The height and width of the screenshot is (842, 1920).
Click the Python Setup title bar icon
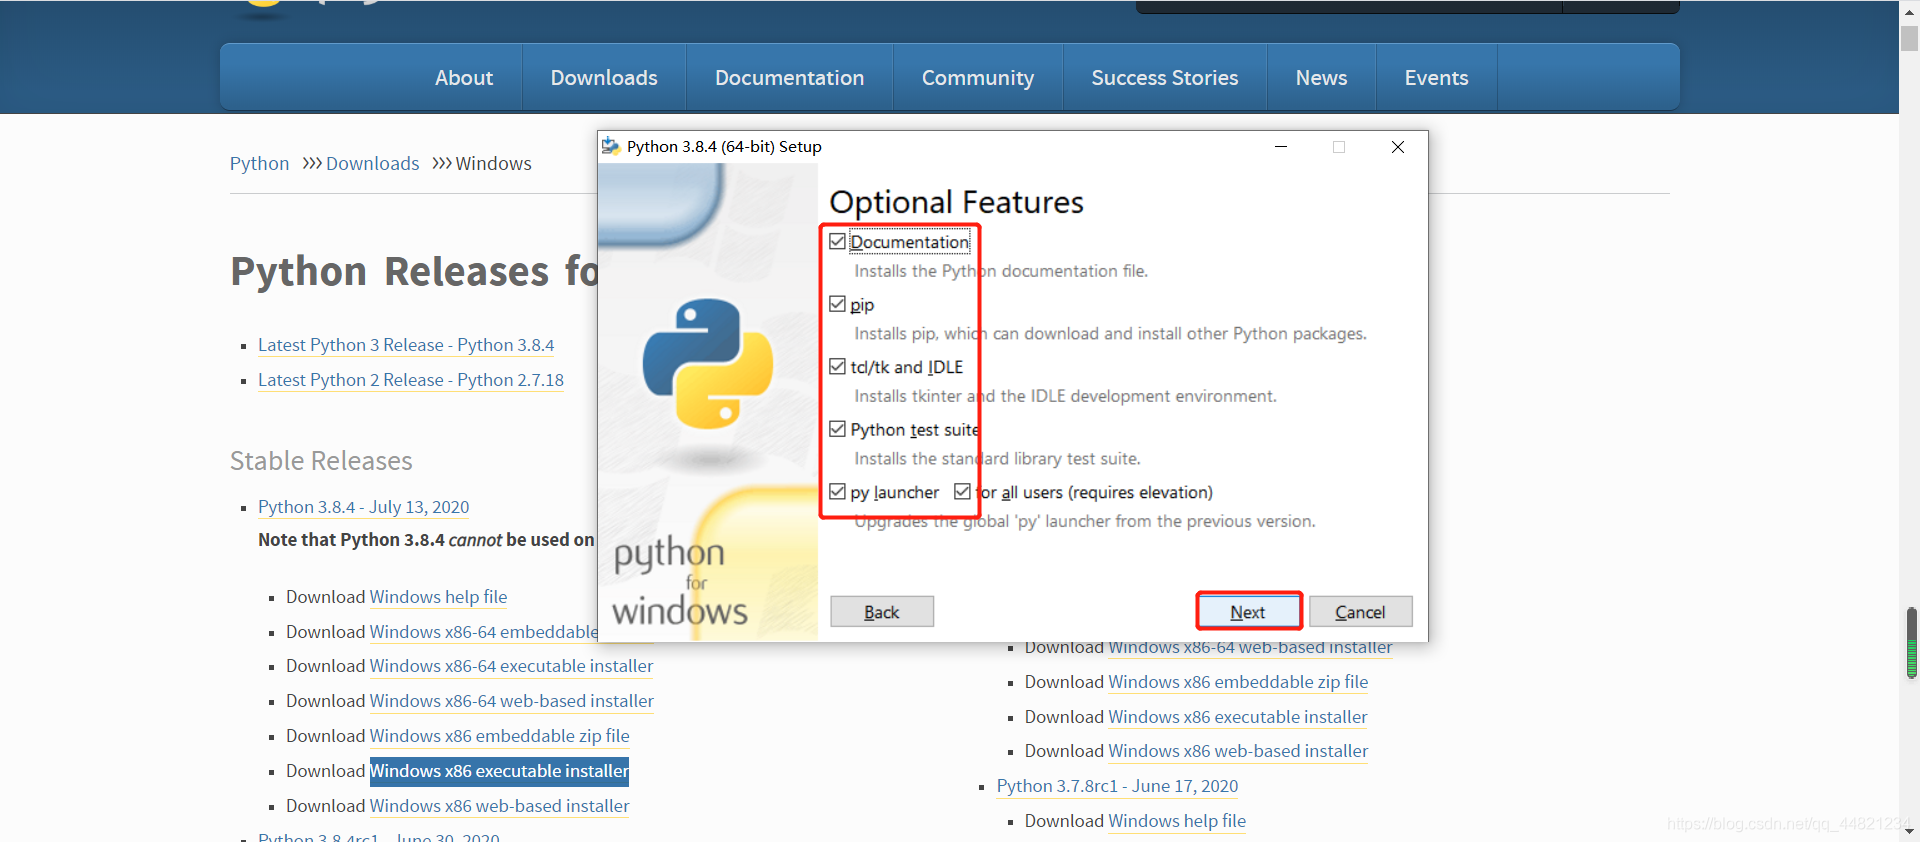(610, 146)
